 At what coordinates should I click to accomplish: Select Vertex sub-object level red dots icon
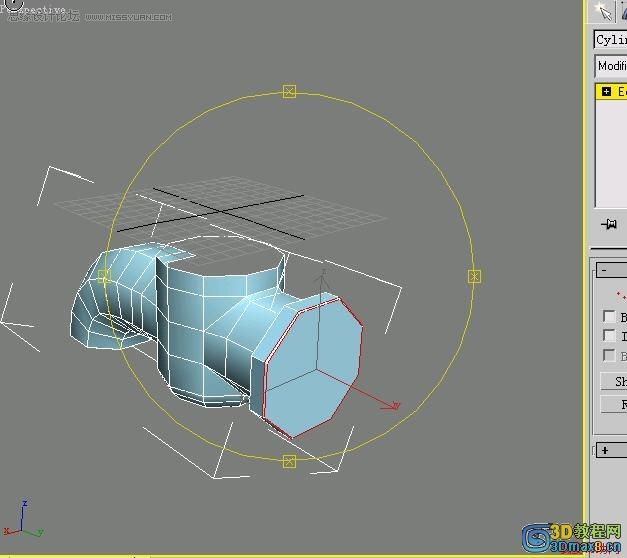(621, 296)
